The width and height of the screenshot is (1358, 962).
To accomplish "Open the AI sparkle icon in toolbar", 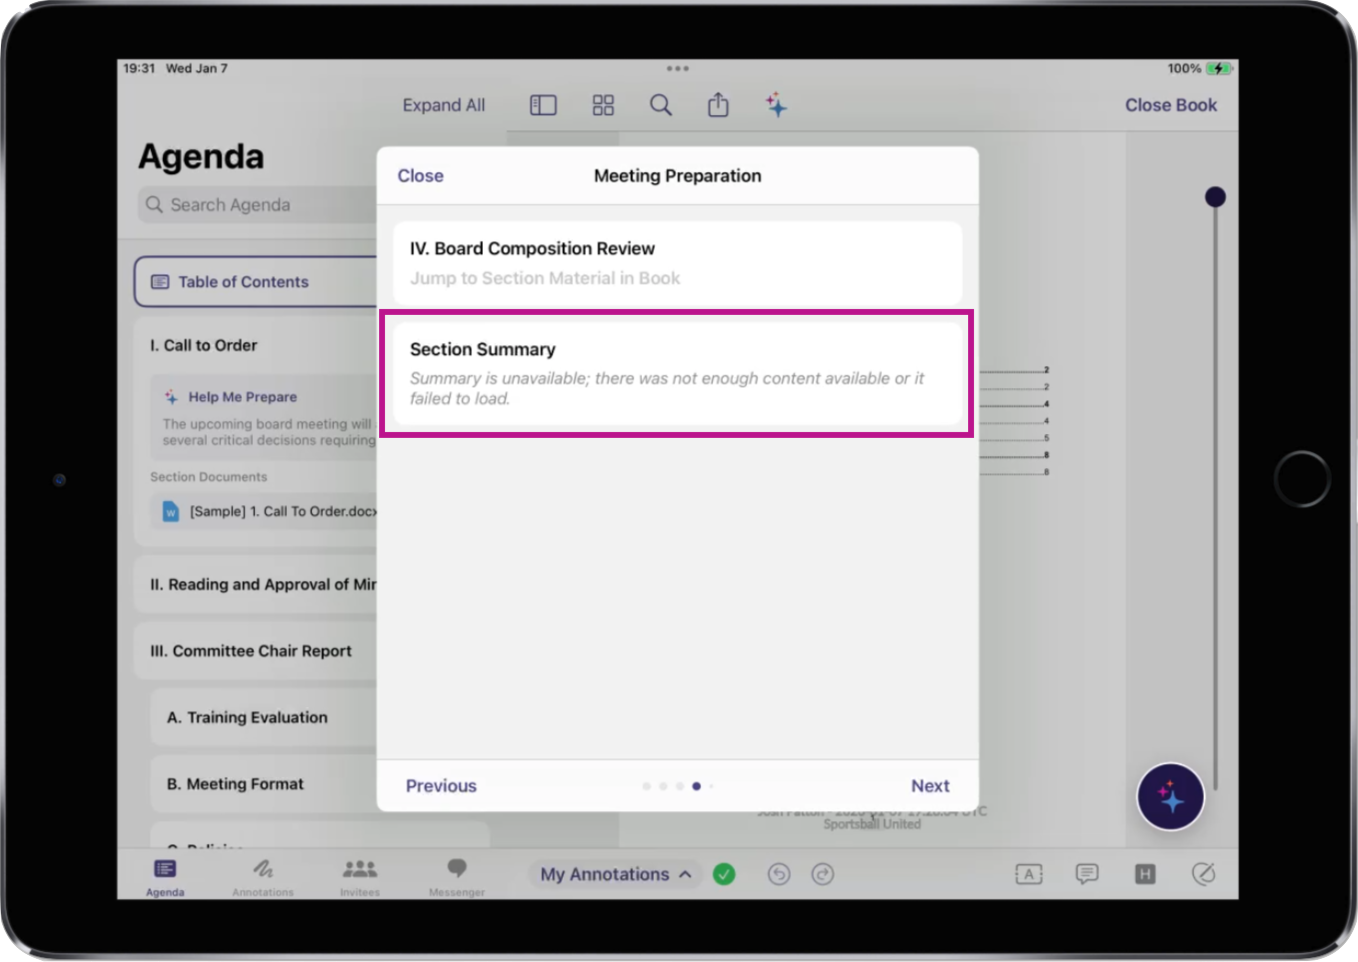I will (776, 105).
